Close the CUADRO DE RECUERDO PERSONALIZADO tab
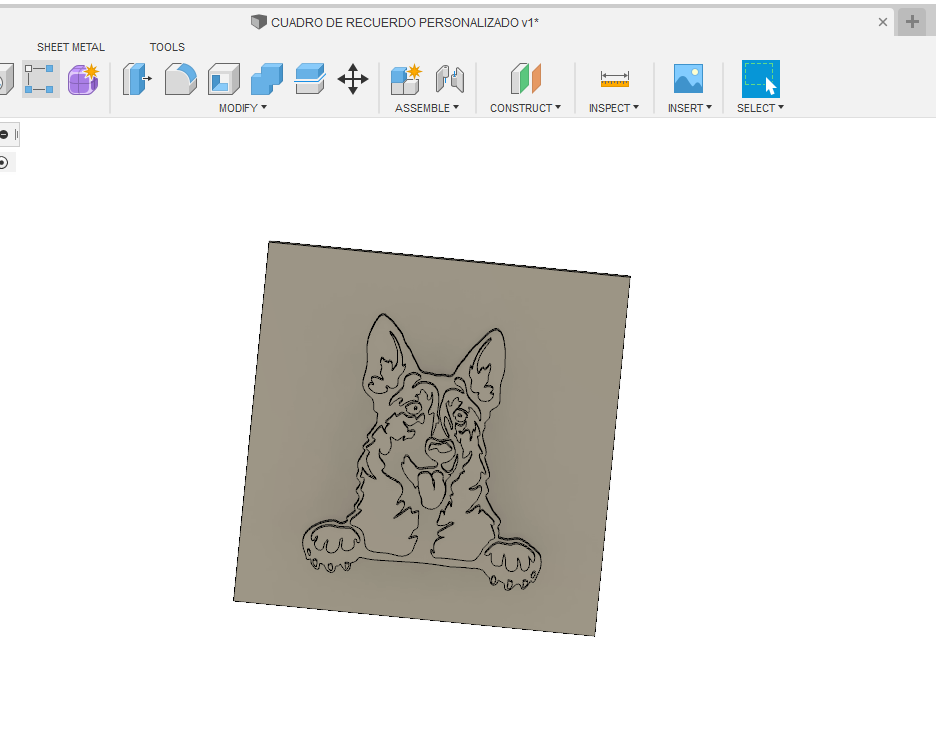The image size is (936, 748). (883, 22)
